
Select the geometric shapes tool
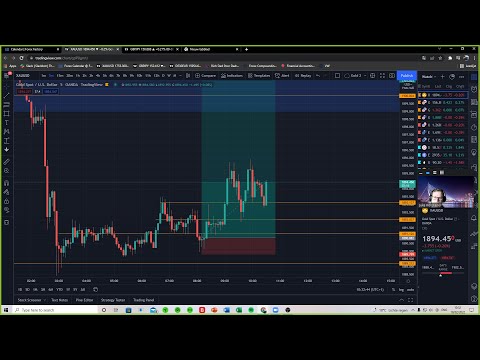tap(7, 114)
